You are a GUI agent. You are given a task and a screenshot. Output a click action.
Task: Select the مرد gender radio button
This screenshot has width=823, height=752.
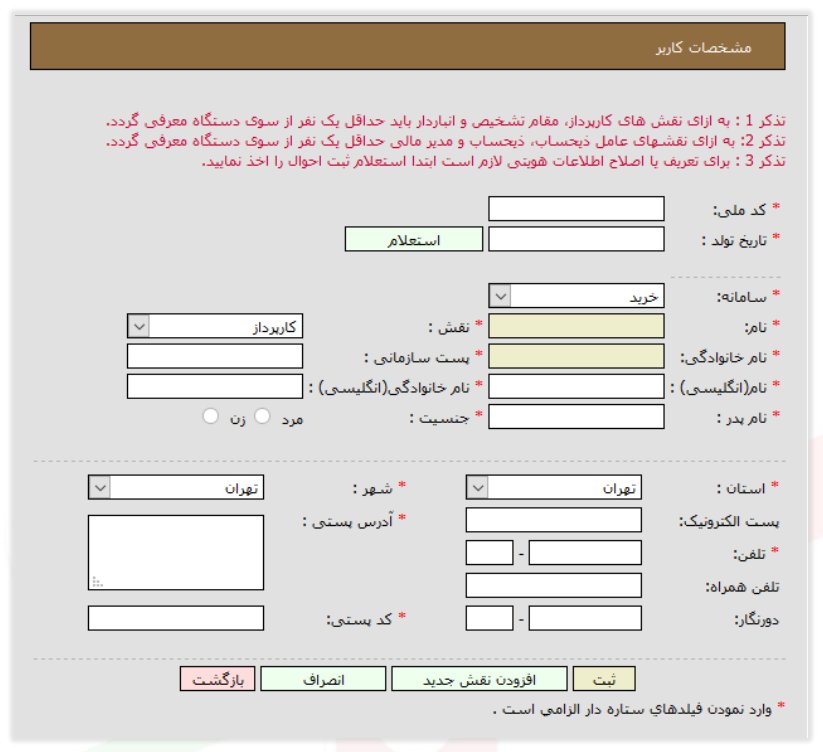pos(262,416)
